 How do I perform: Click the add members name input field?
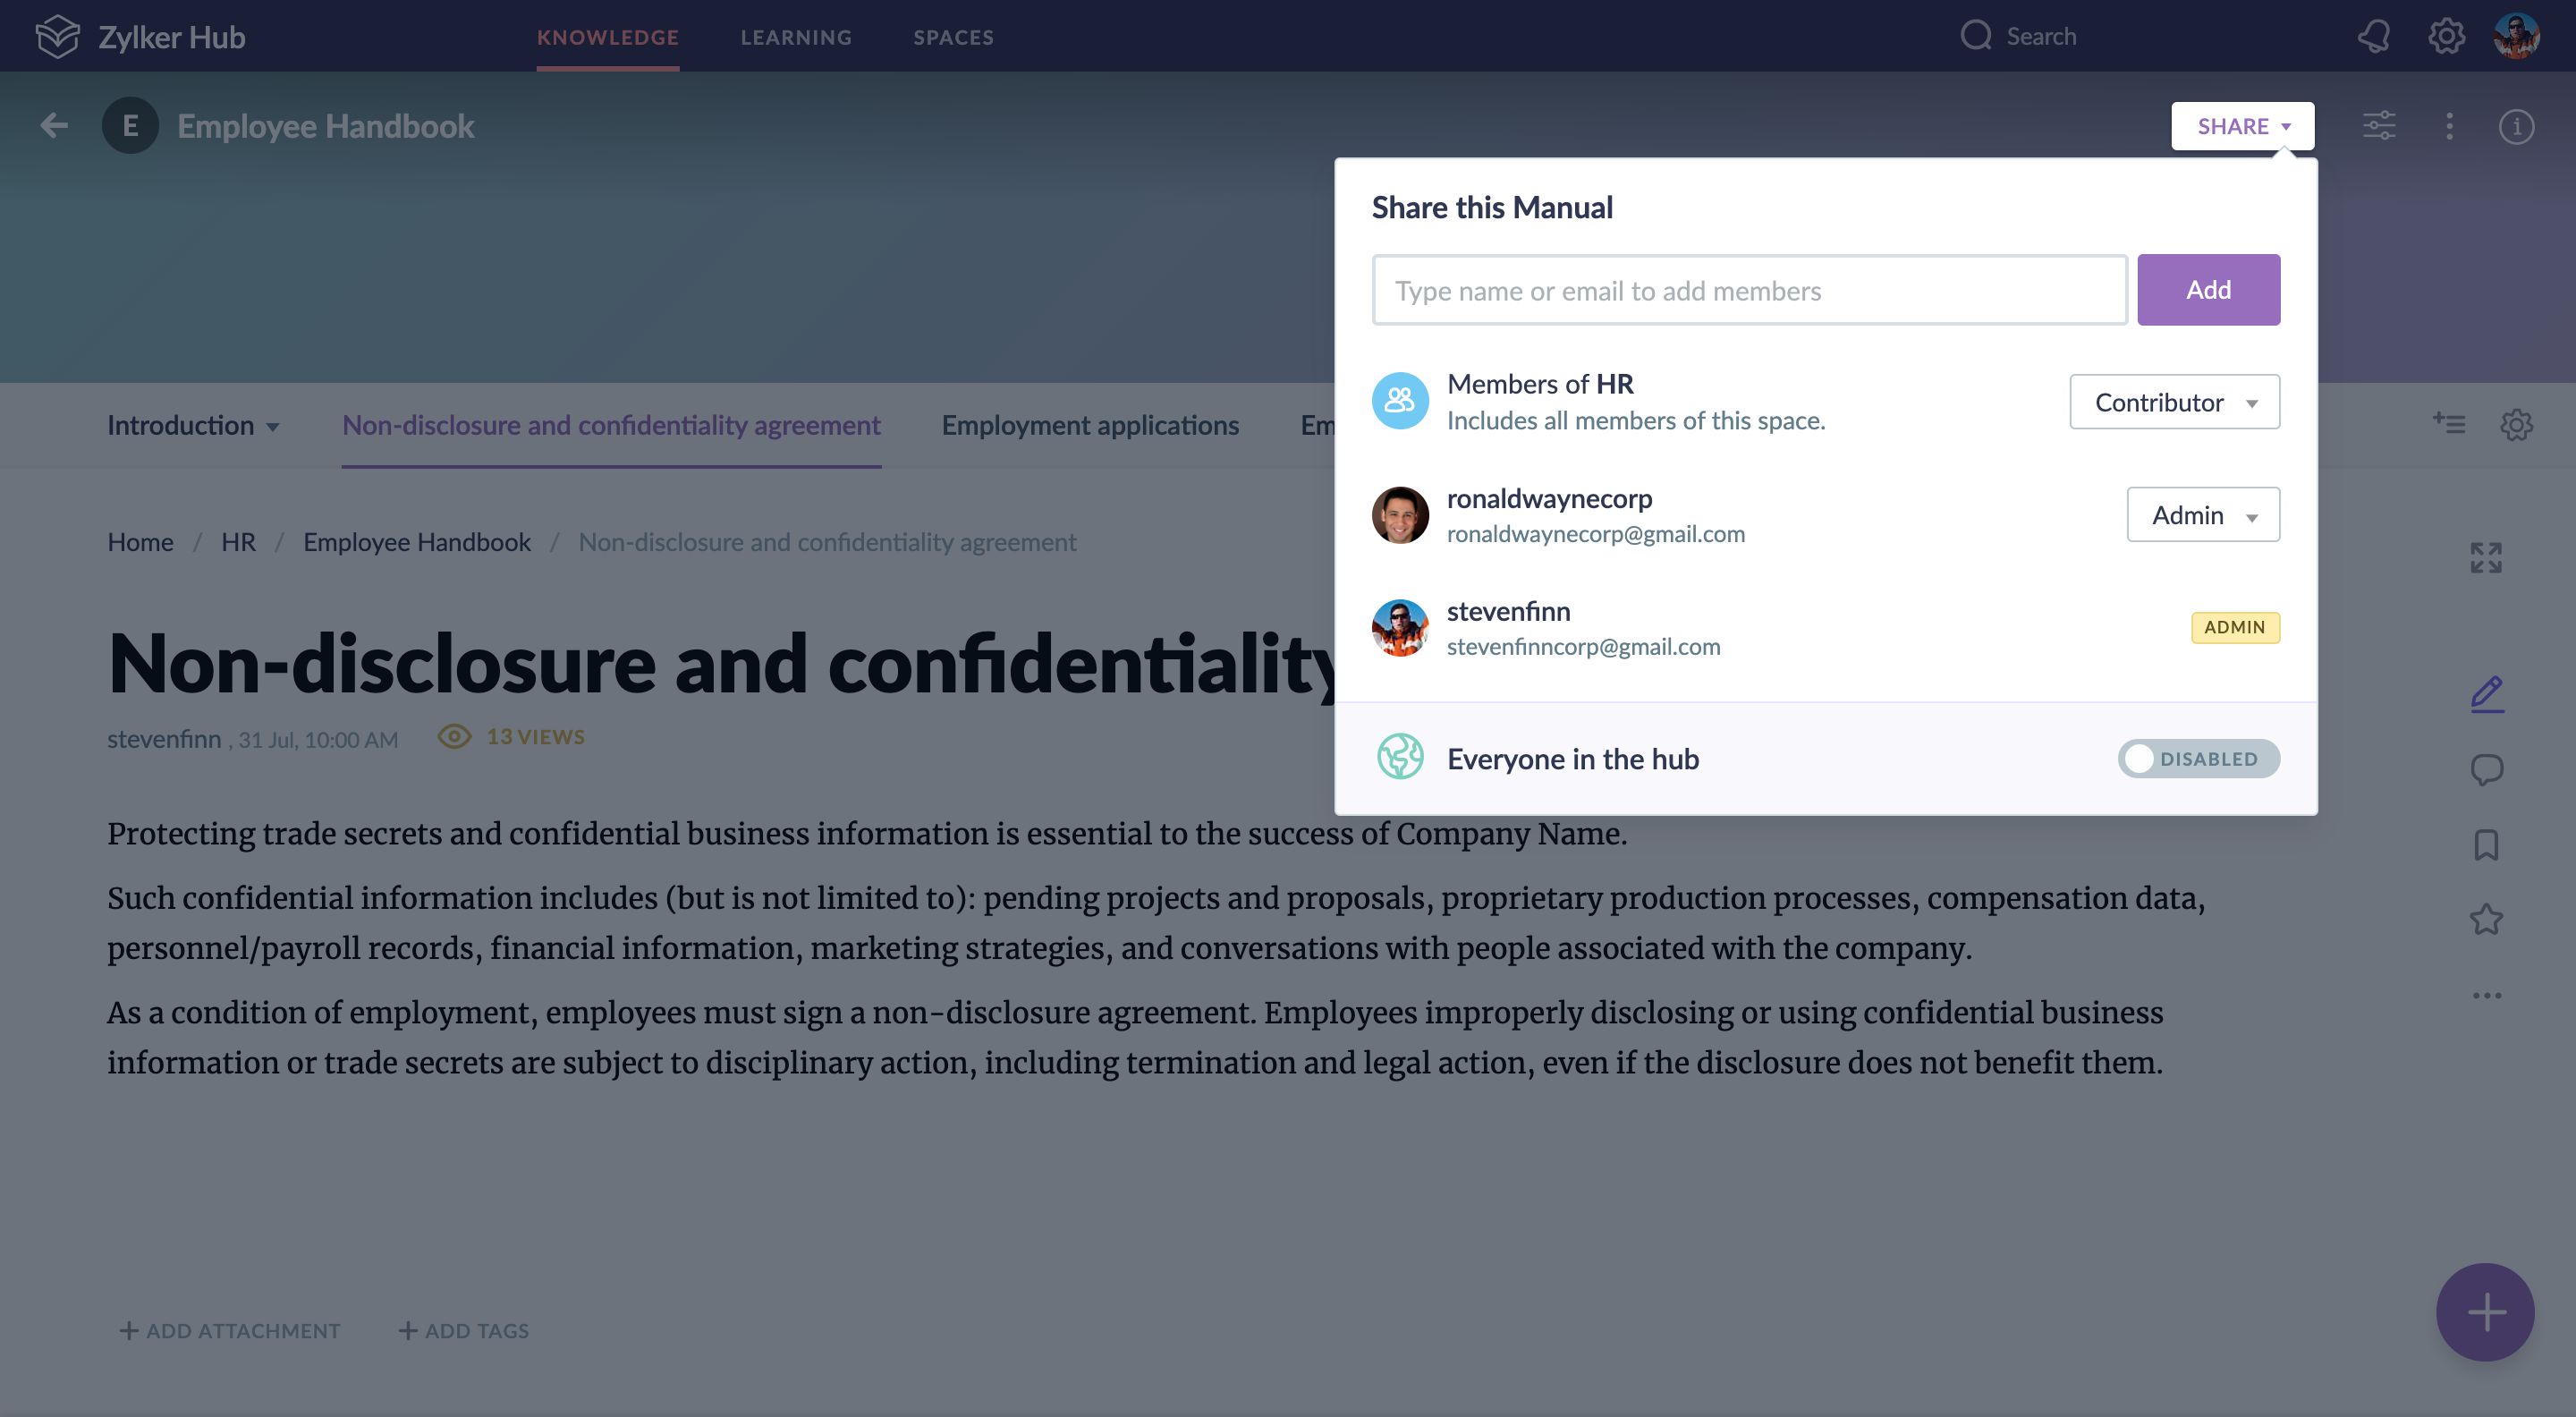(x=1749, y=290)
